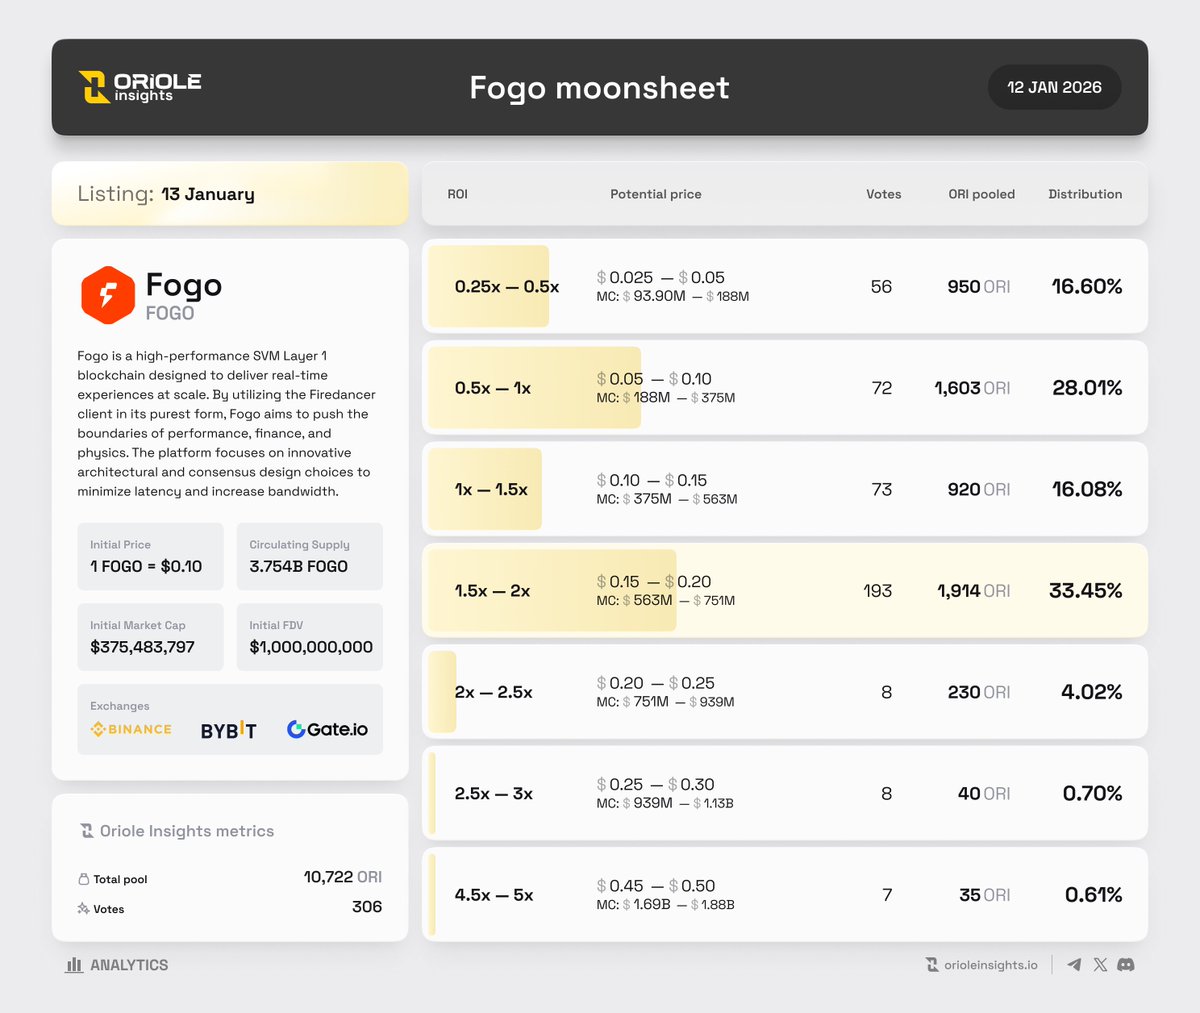Click the FOGO ticker under the name
This screenshot has width=1200, height=1013.
170,313
